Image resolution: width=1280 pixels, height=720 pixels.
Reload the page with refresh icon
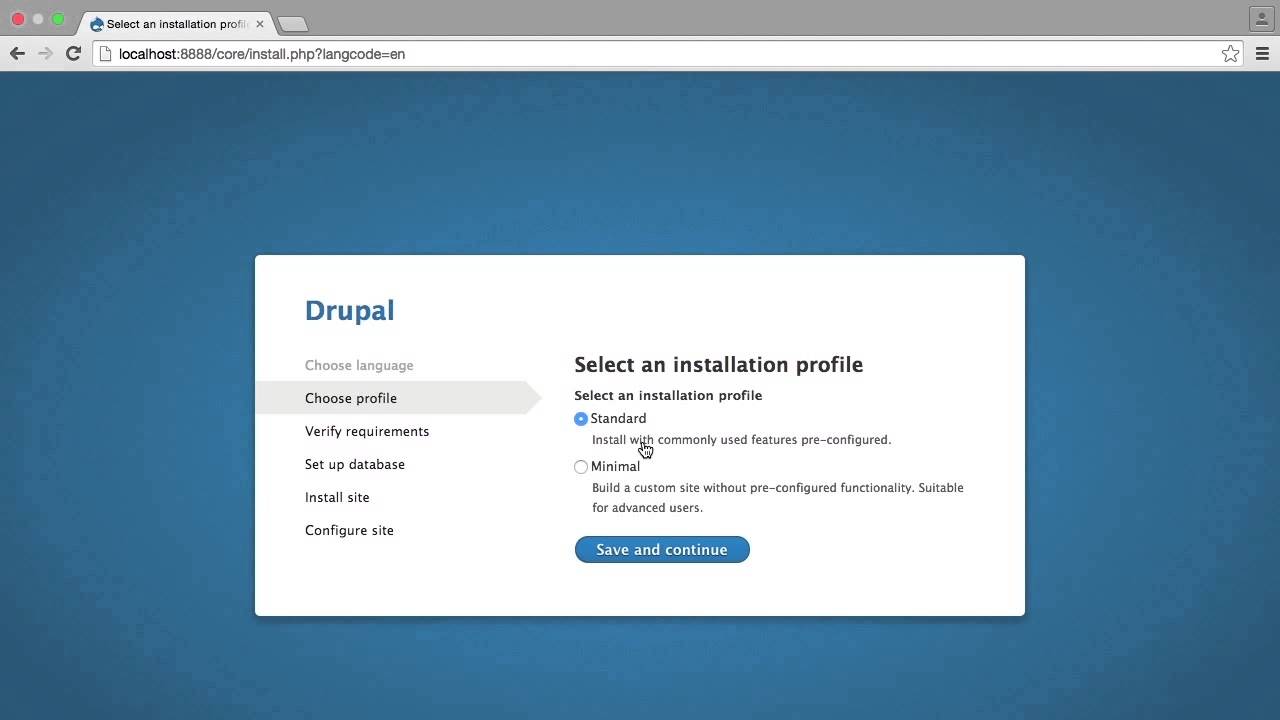[x=73, y=54]
